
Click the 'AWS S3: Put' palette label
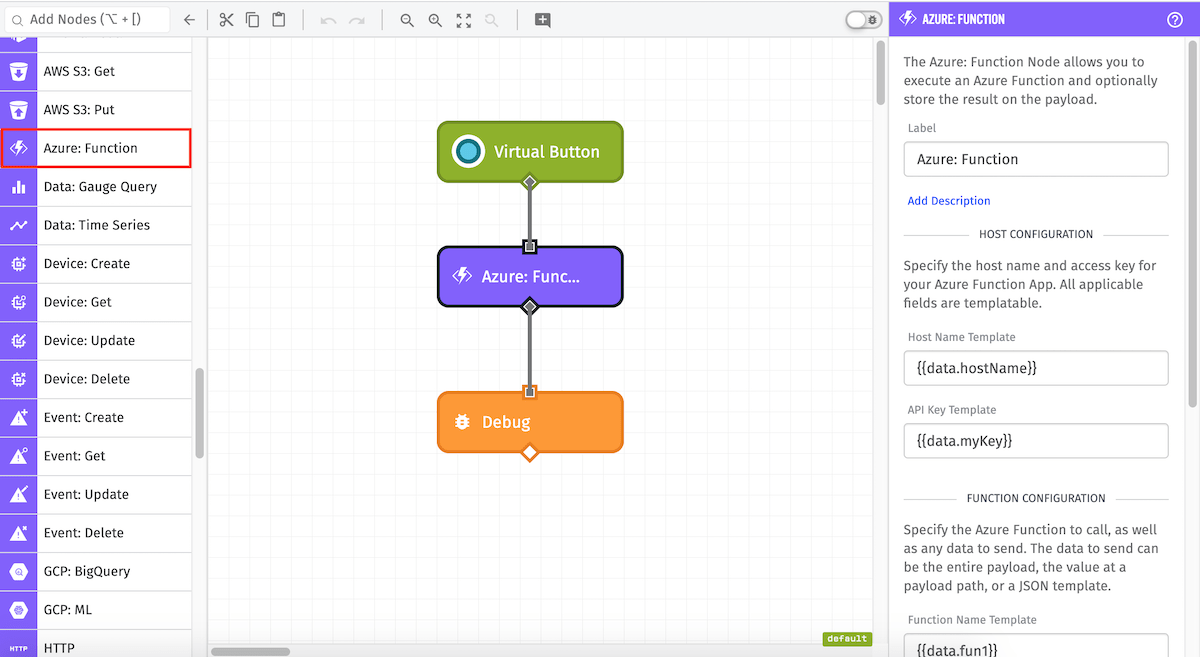pyautogui.click(x=80, y=110)
